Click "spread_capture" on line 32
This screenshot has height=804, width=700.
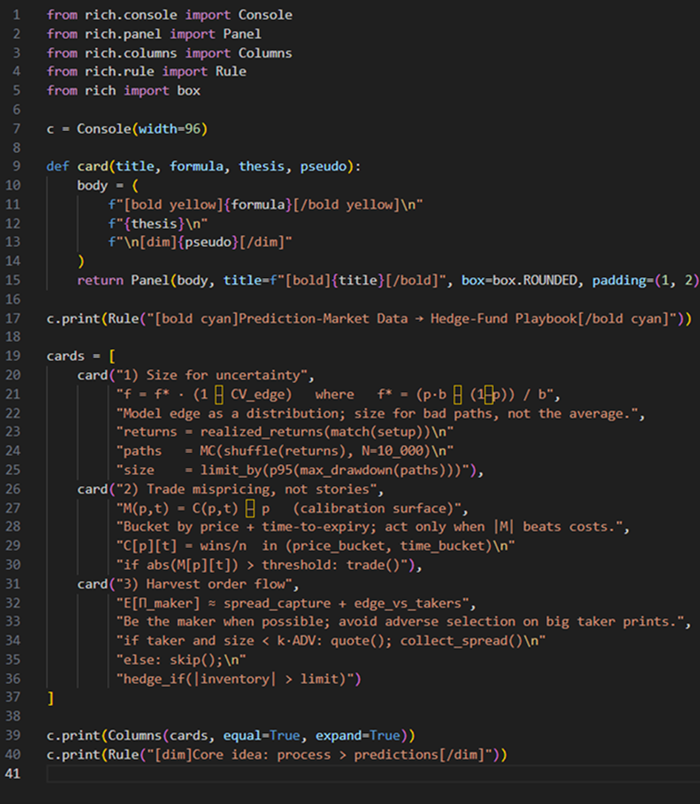pos(277,603)
